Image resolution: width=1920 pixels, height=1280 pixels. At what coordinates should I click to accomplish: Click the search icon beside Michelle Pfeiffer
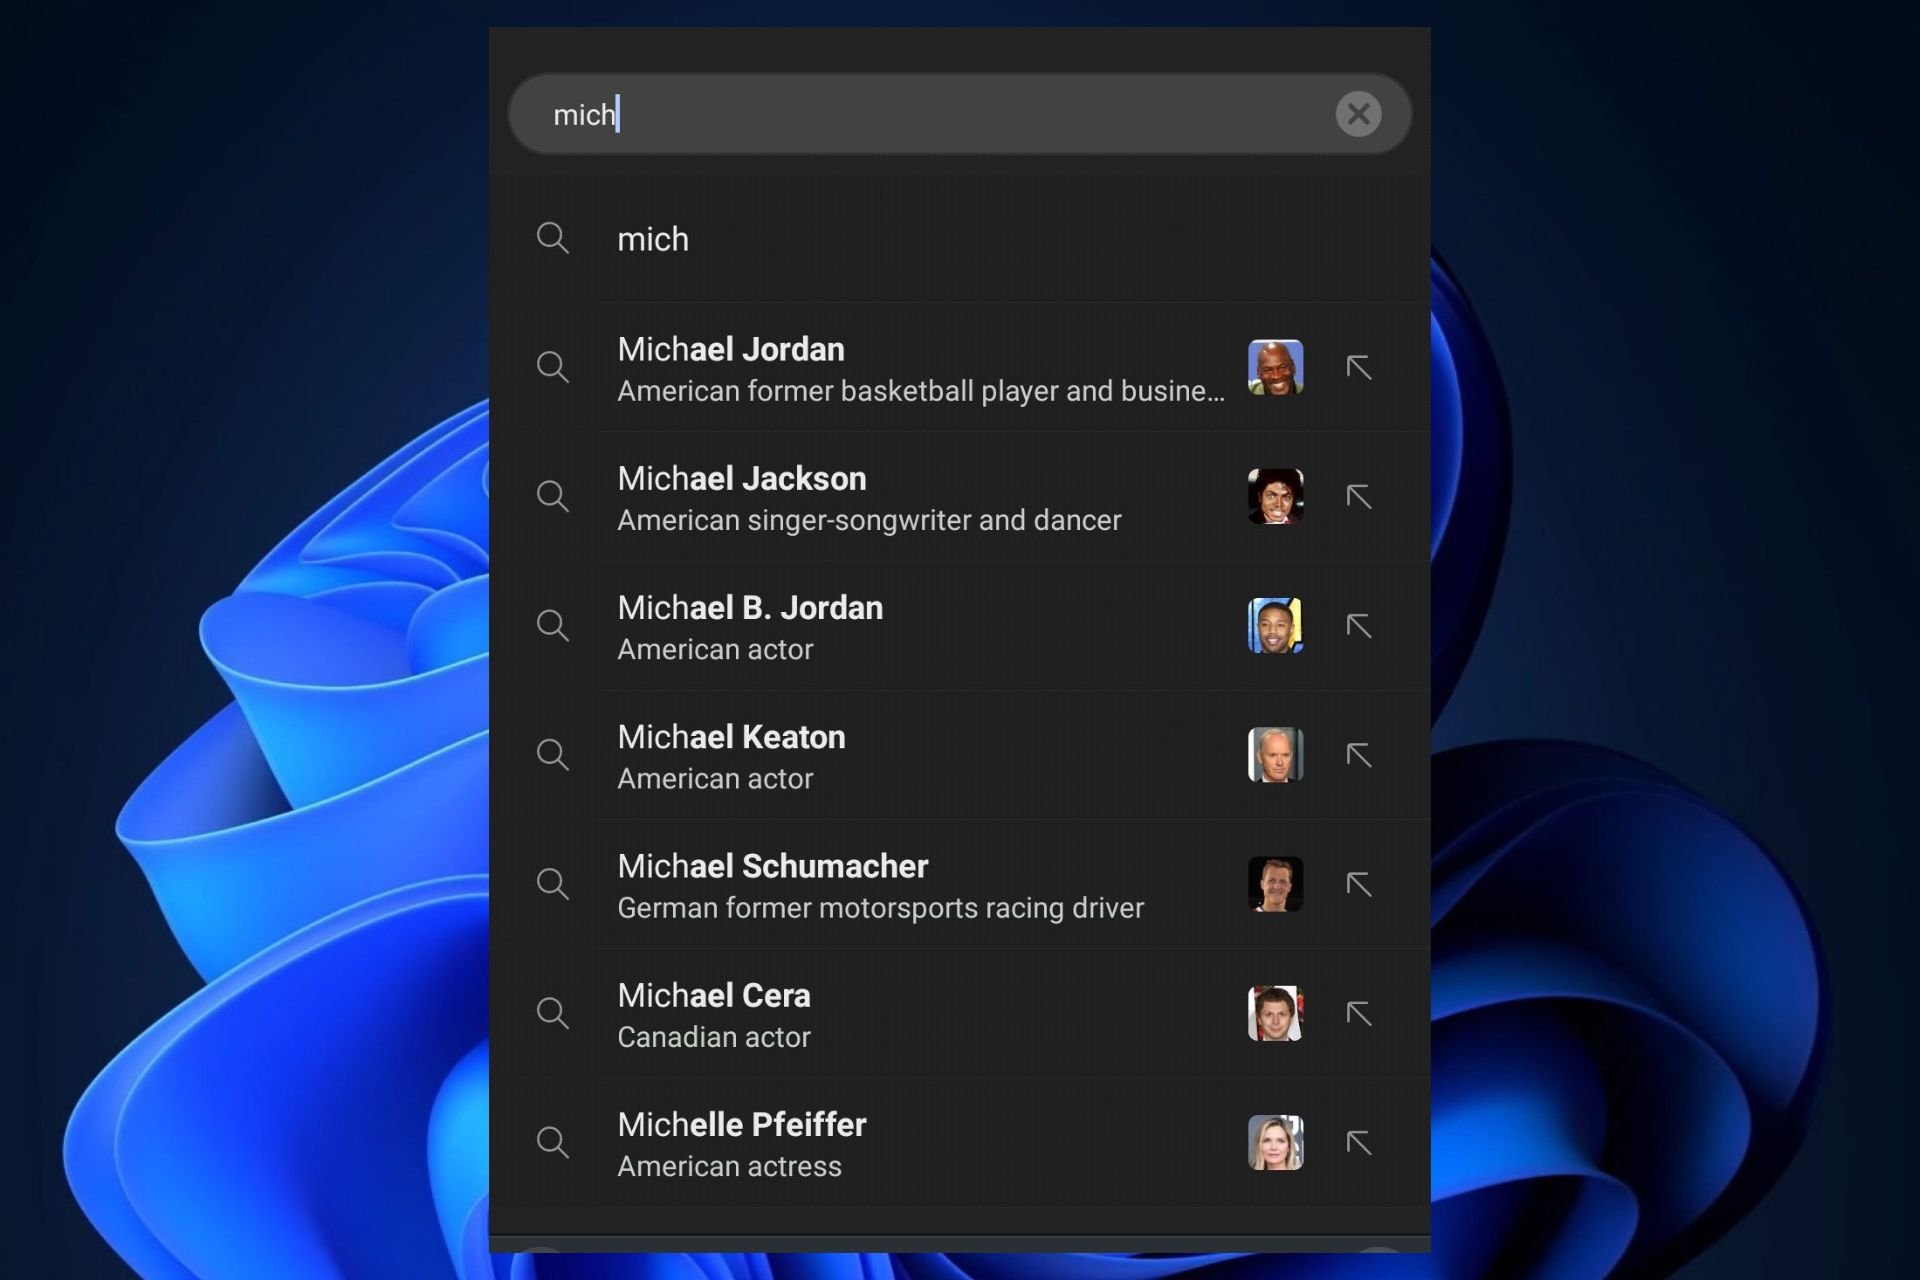tap(553, 1142)
